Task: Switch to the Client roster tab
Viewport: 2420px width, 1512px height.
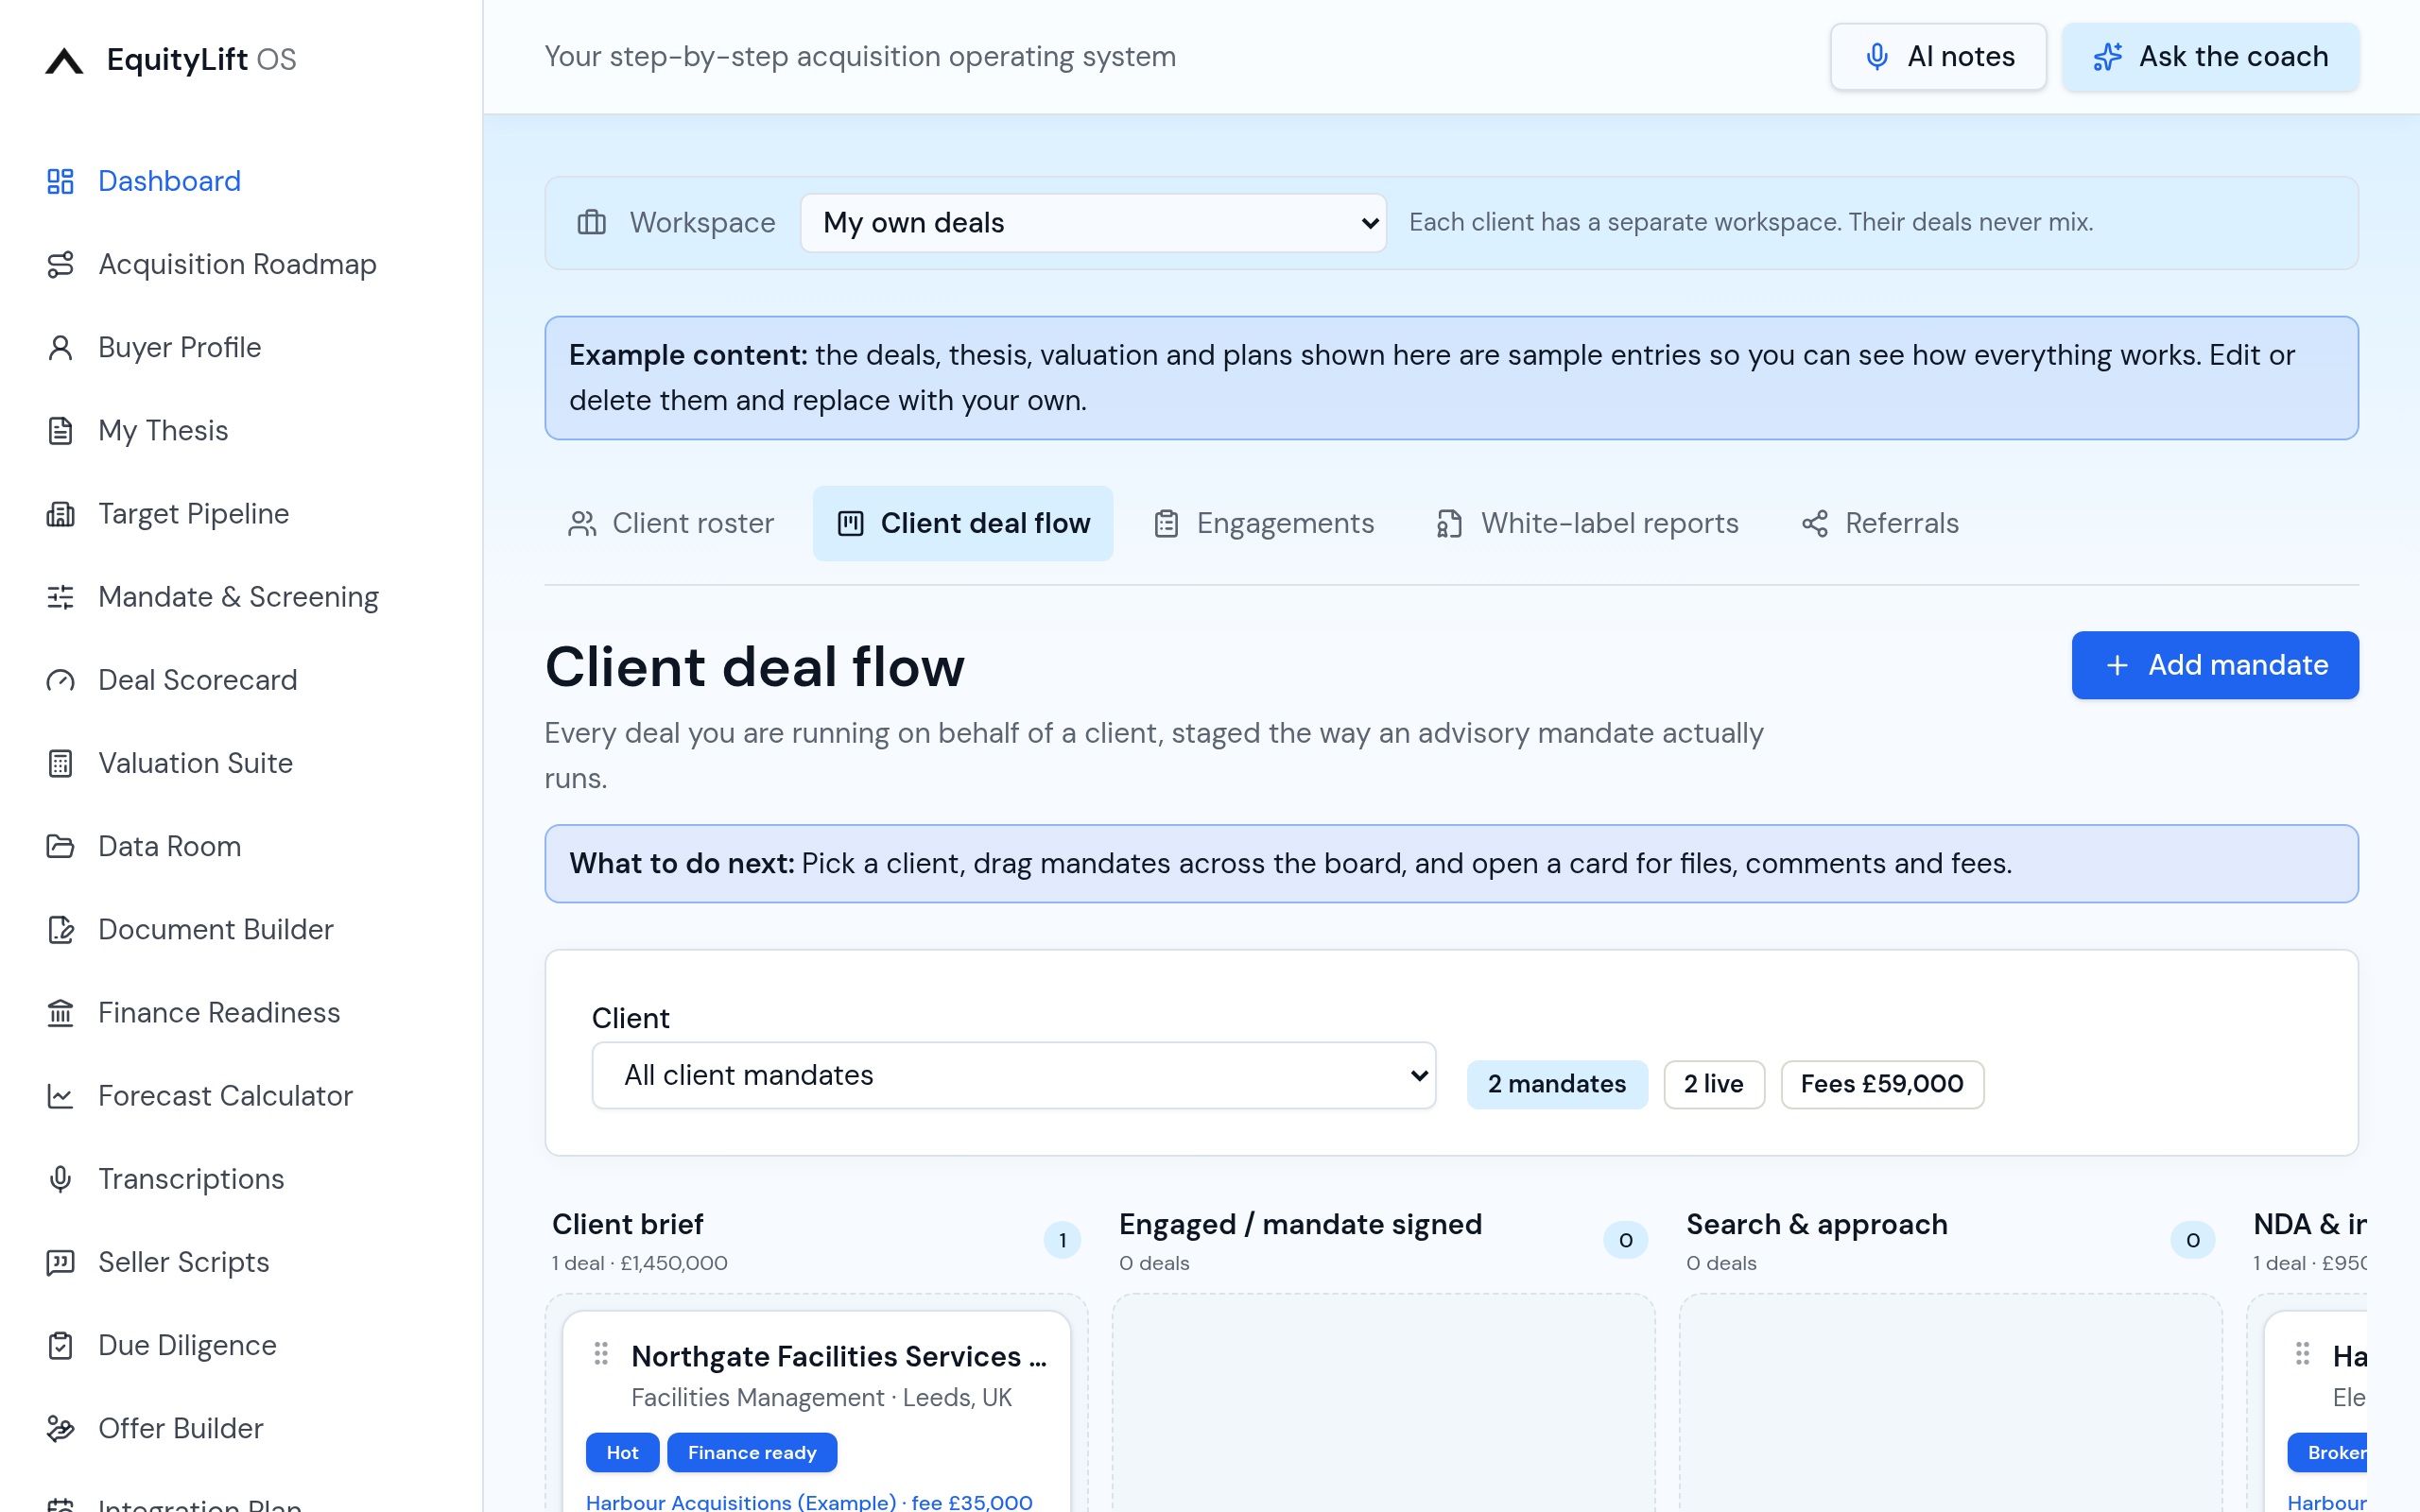Action: pyautogui.click(x=671, y=523)
